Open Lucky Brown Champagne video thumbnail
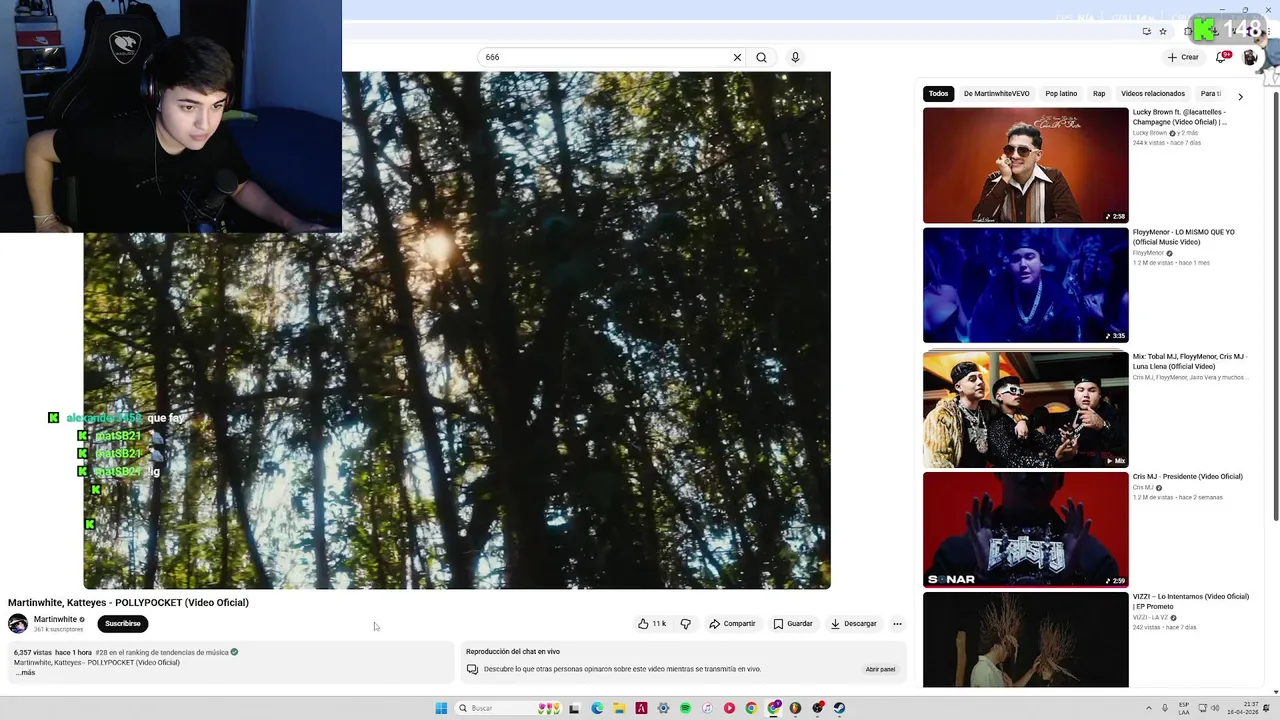Image resolution: width=1280 pixels, height=720 pixels. pos(1025,165)
